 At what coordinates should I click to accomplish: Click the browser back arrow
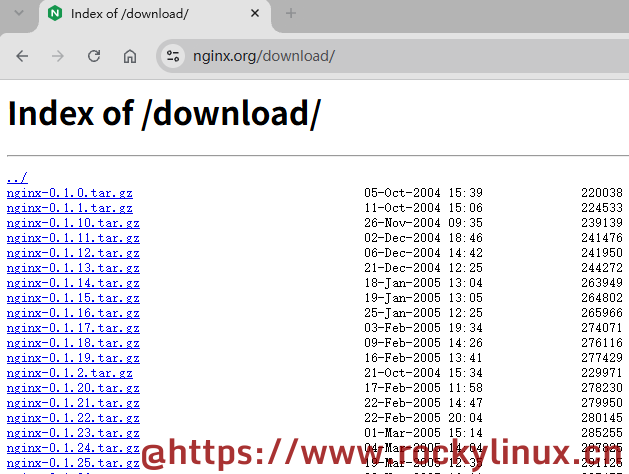pos(22,56)
